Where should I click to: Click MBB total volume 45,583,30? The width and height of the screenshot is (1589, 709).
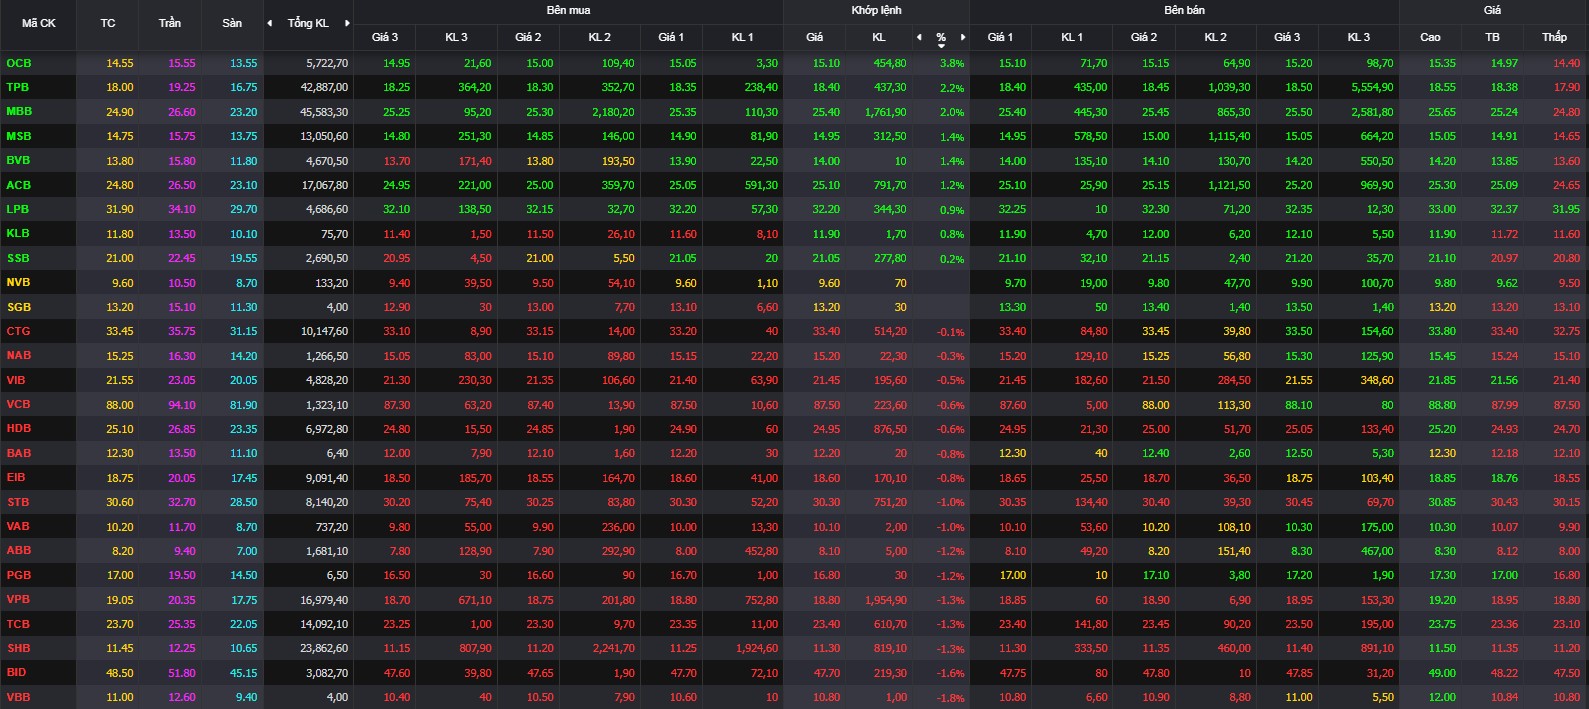[324, 112]
